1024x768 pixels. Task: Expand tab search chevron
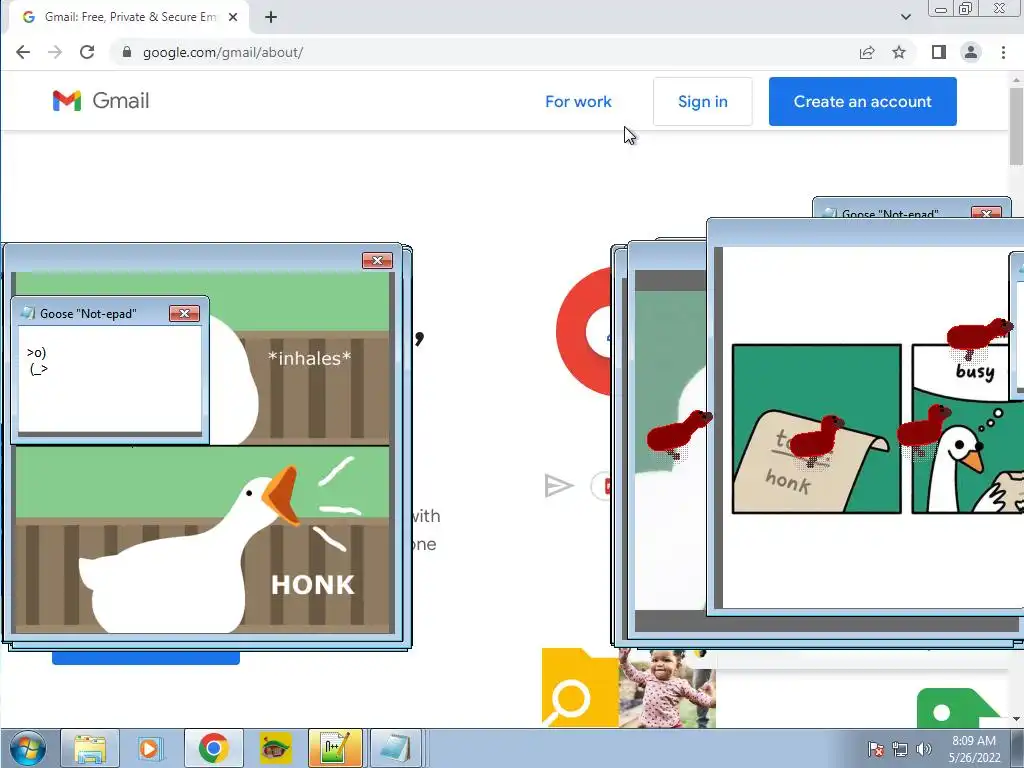[906, 17]
